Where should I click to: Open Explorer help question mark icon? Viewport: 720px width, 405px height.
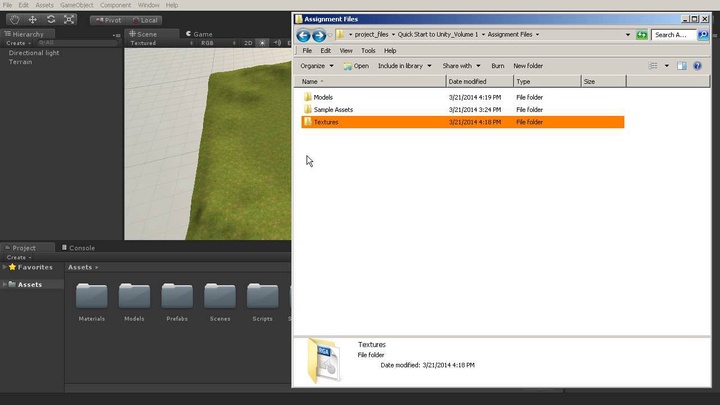pyautogui.click(x=698, y=66)
